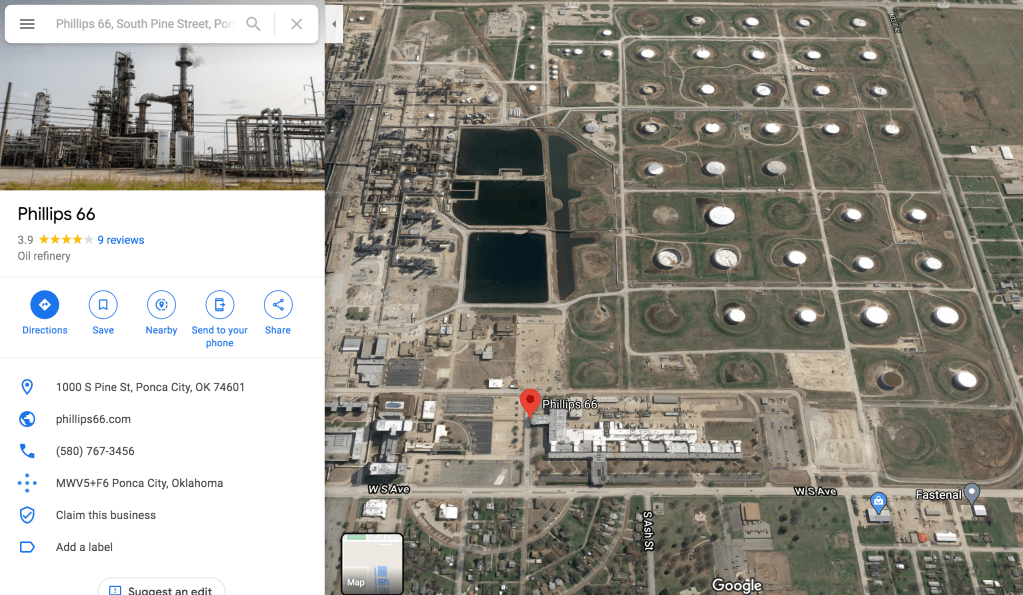1023x595 pixels.
Task: Open the hamburger main menu
Action: [27, 24]
